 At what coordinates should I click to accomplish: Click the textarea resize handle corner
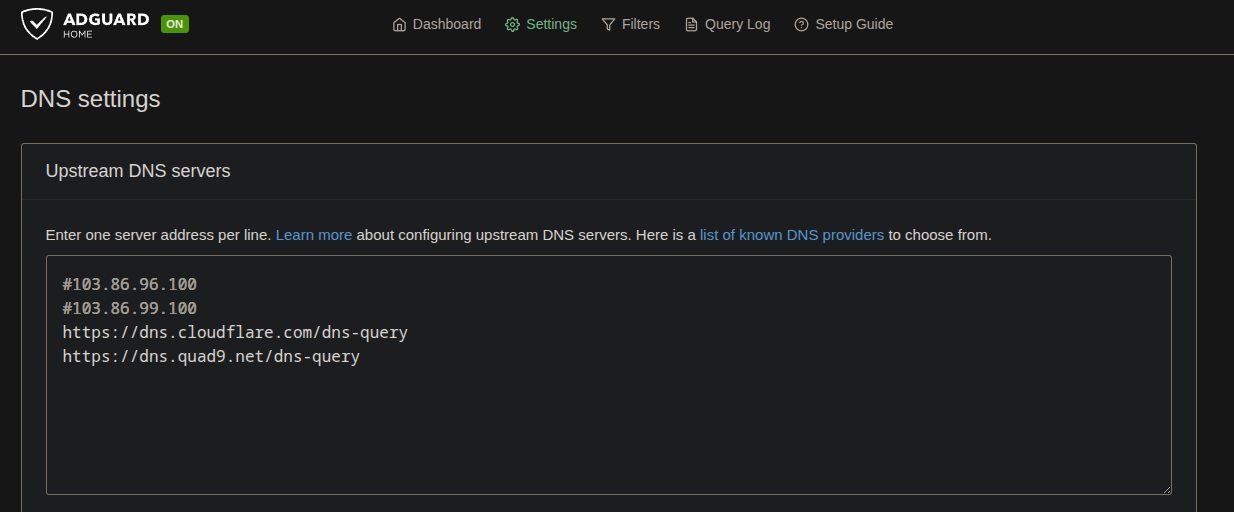(1165, 488)
